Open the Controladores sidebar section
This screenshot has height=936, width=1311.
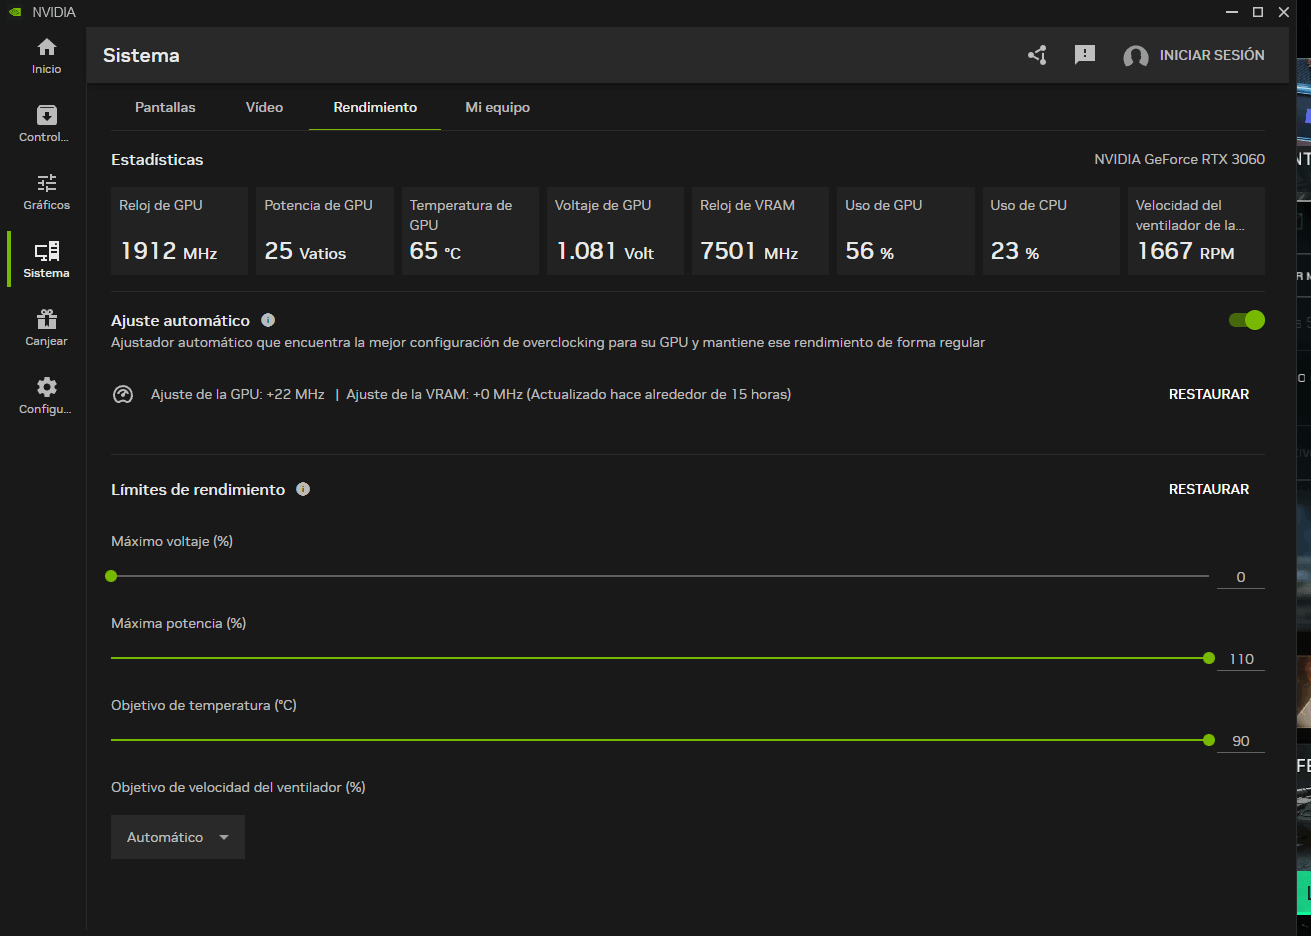46,124
